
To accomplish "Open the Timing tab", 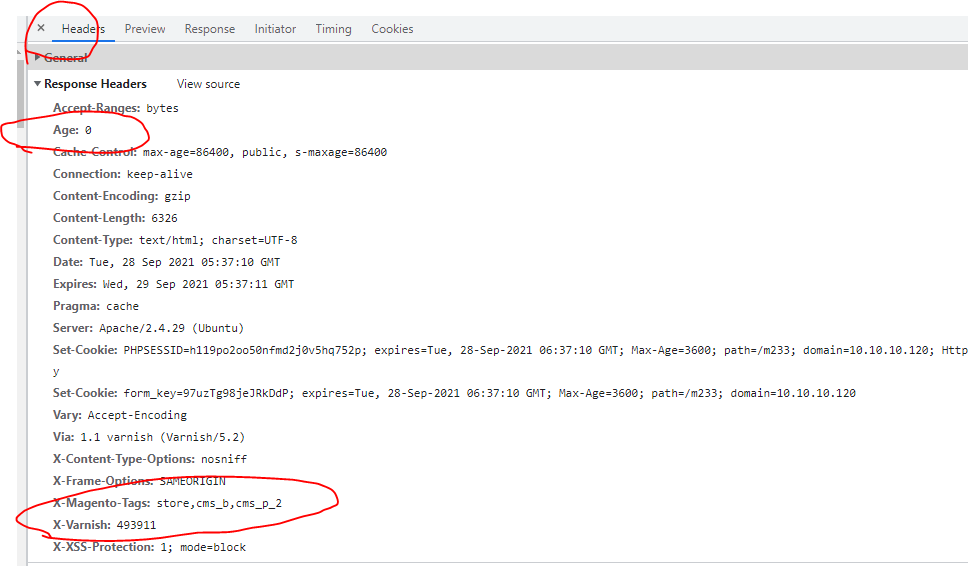I will click(x=333, y=29).
